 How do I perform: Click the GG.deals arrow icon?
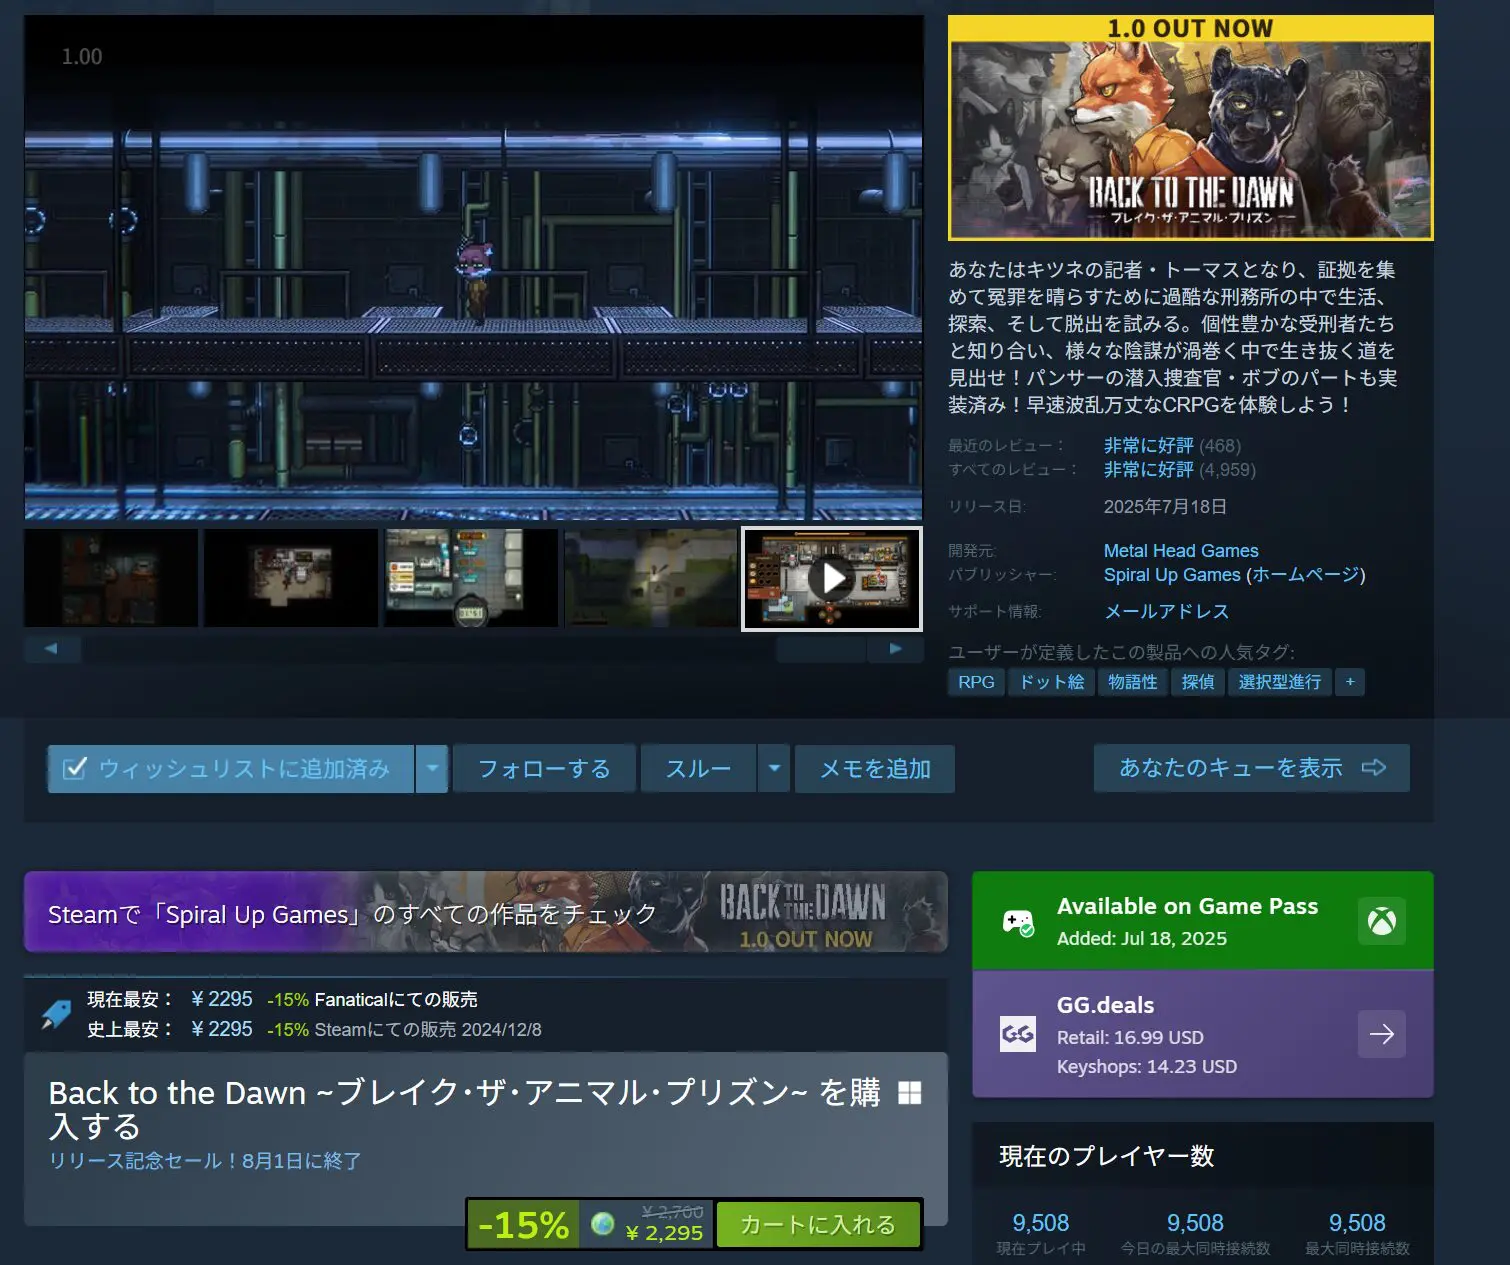(x=1381, y=1034)
